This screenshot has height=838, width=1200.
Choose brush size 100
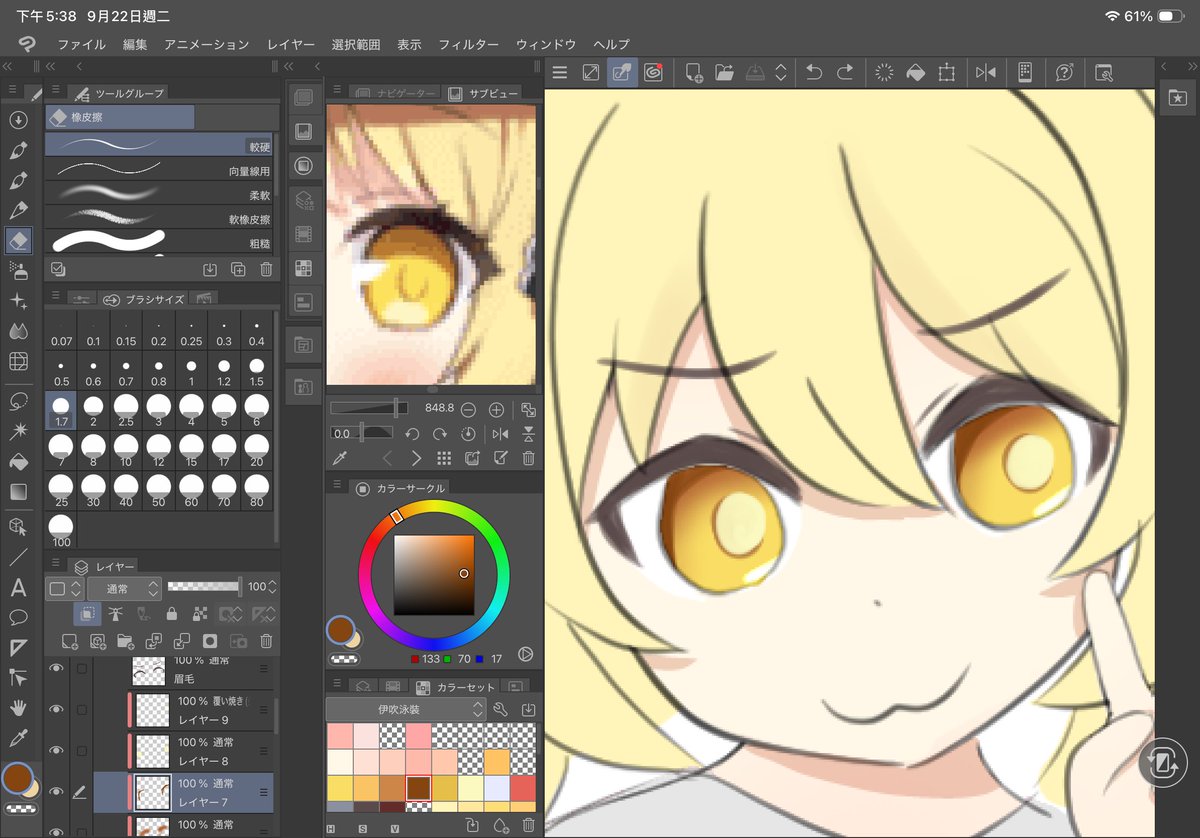click(x=61, y=530)
